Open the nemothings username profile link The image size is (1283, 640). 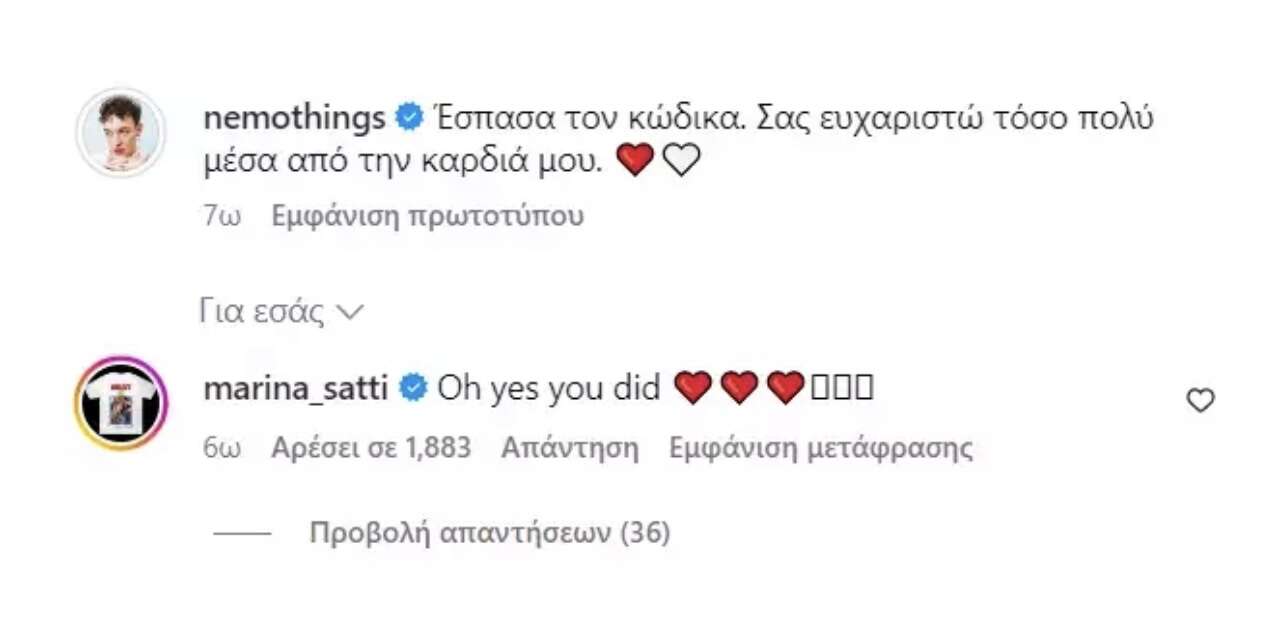tap(294, 119)
